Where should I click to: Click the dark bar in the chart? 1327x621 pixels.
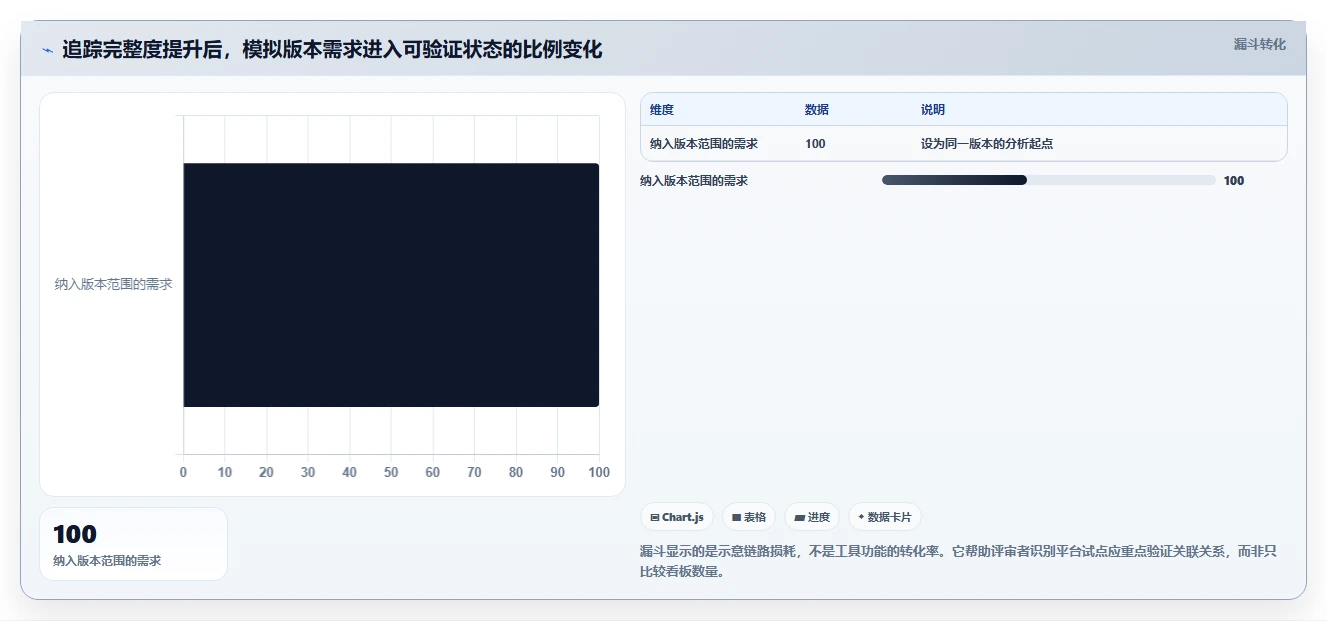pyautogui.click(x=391, y=285)
